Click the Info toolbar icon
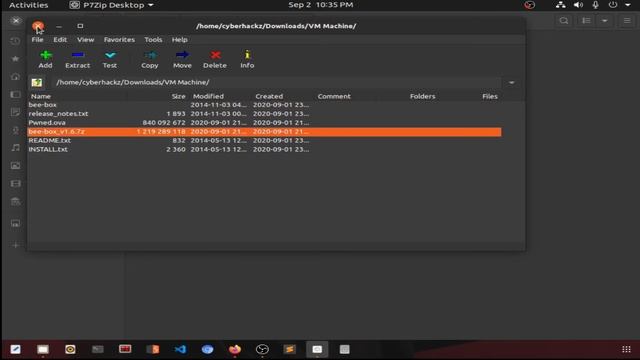Image resolution: width=640 pixels, height=360 pixels. tap(247, 60)
